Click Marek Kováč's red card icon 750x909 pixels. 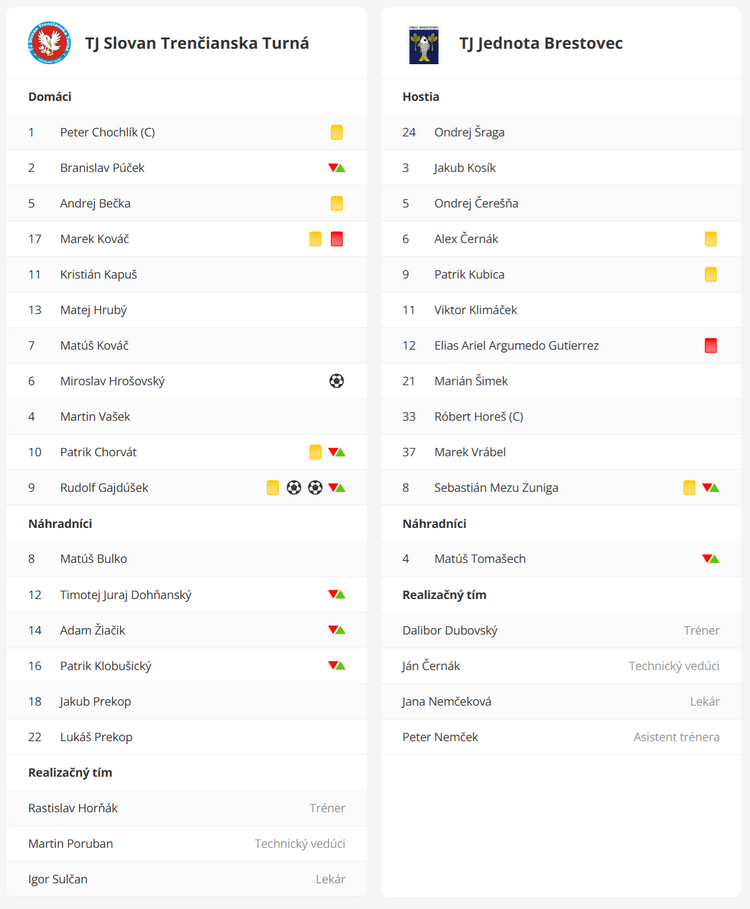[337, 239]
